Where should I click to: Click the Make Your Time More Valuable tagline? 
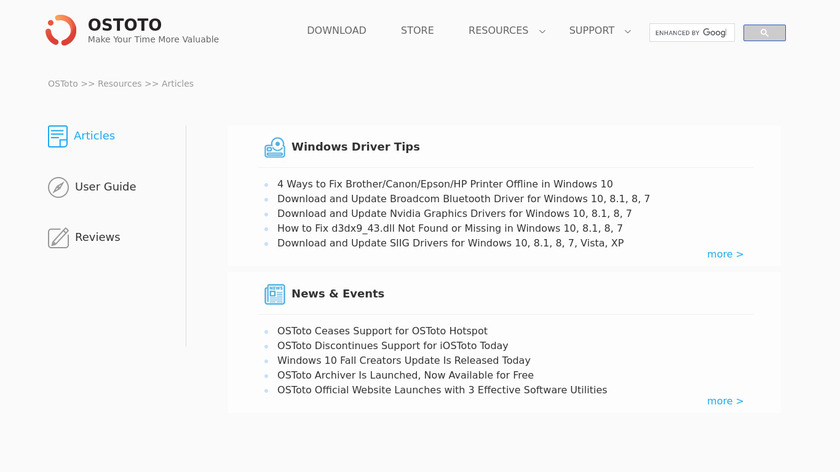pos(153,39)
